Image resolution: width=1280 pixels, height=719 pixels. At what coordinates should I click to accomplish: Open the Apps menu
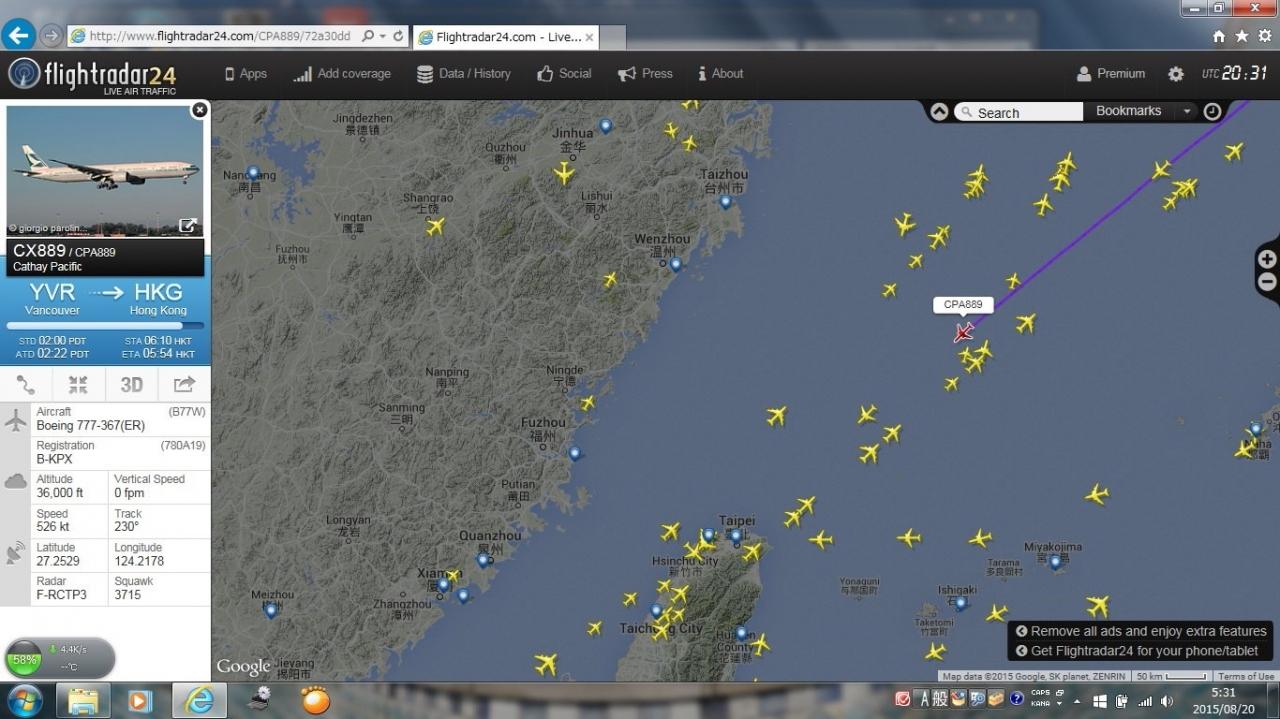pos(245,74)
